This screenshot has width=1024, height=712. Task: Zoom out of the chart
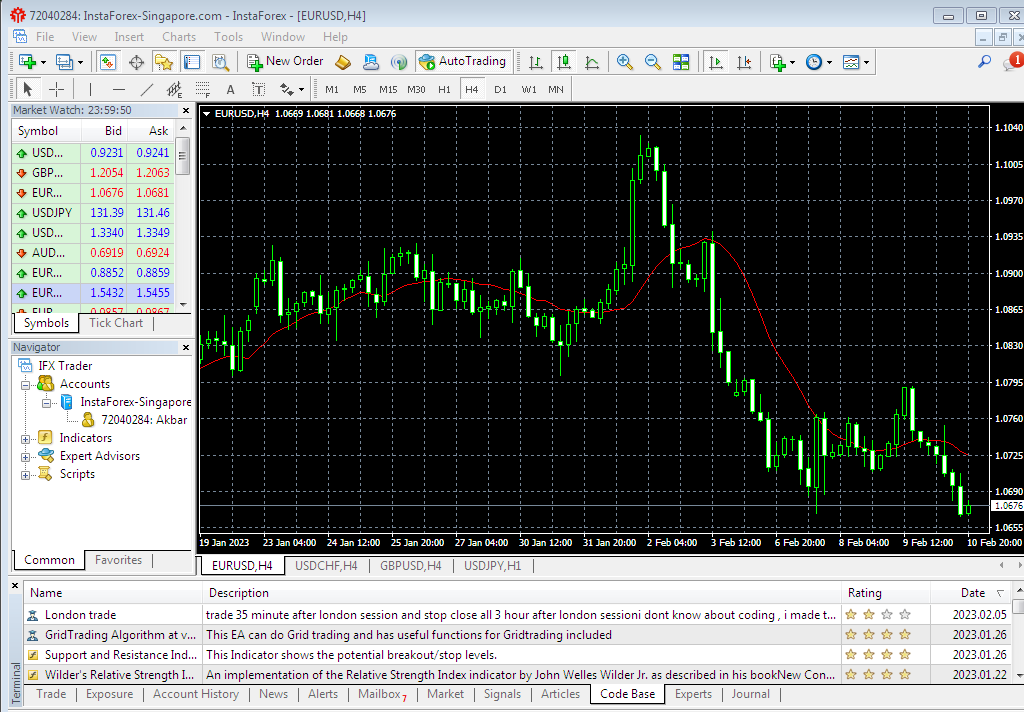(x=652, y=62)
